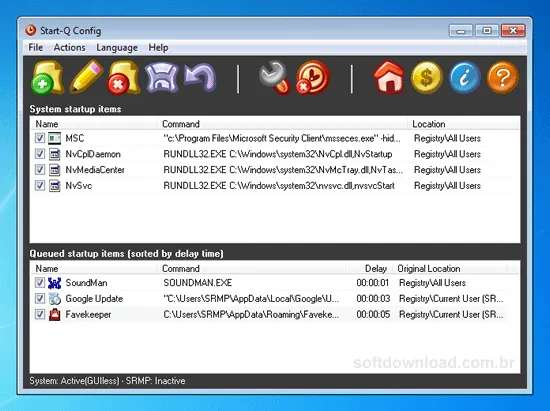Image resolution: width=550 pixels, height=411 pixels.
Task: Toggle the NvMediaCenter checkbox
Action: [40, 169]
